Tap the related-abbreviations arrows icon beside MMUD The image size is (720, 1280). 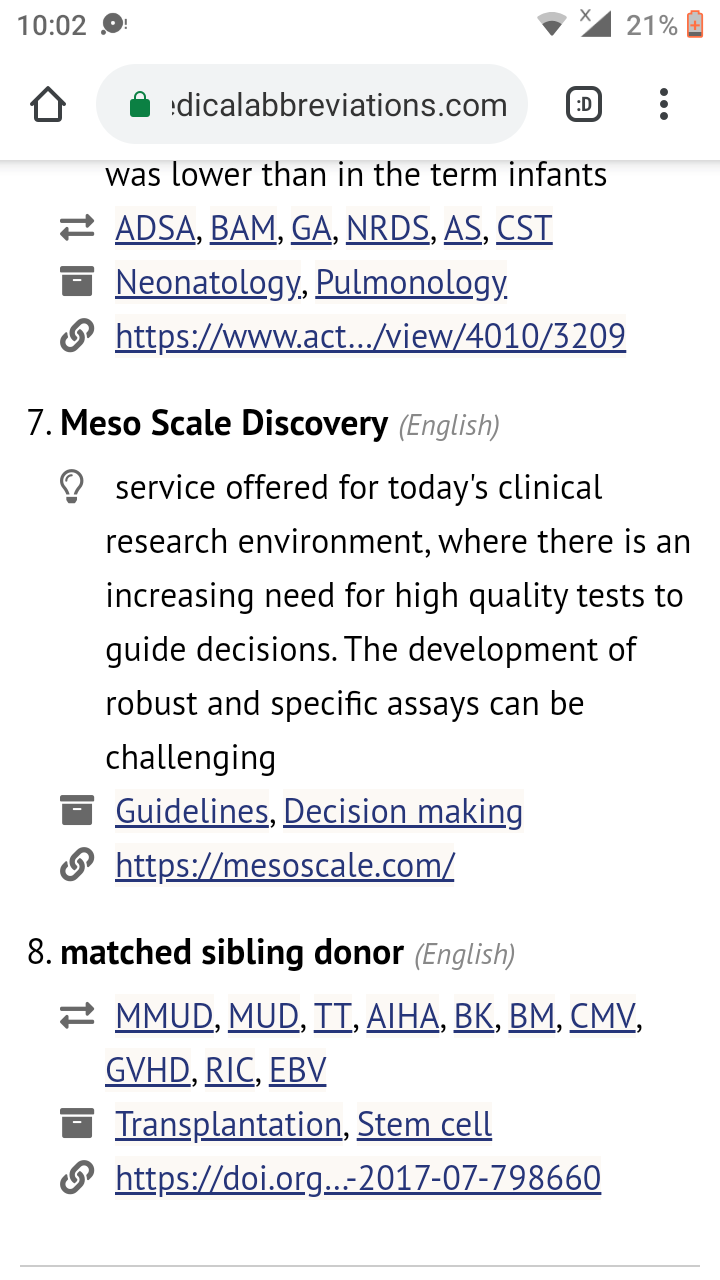[x=76, y=1017]
